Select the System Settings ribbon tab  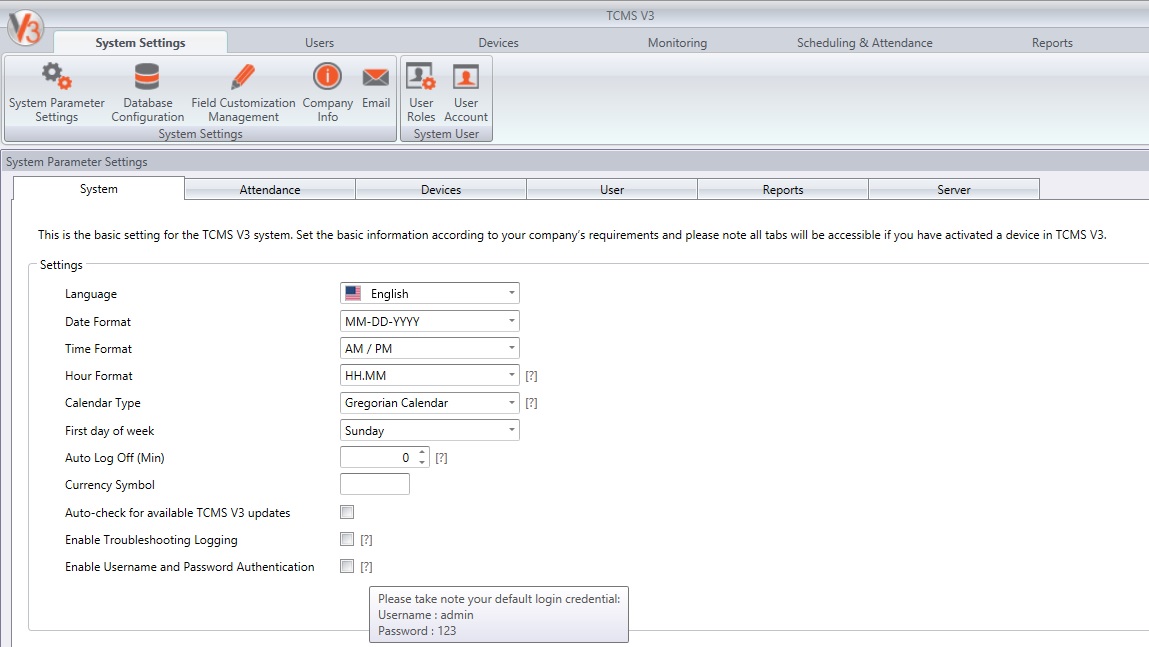140,42
